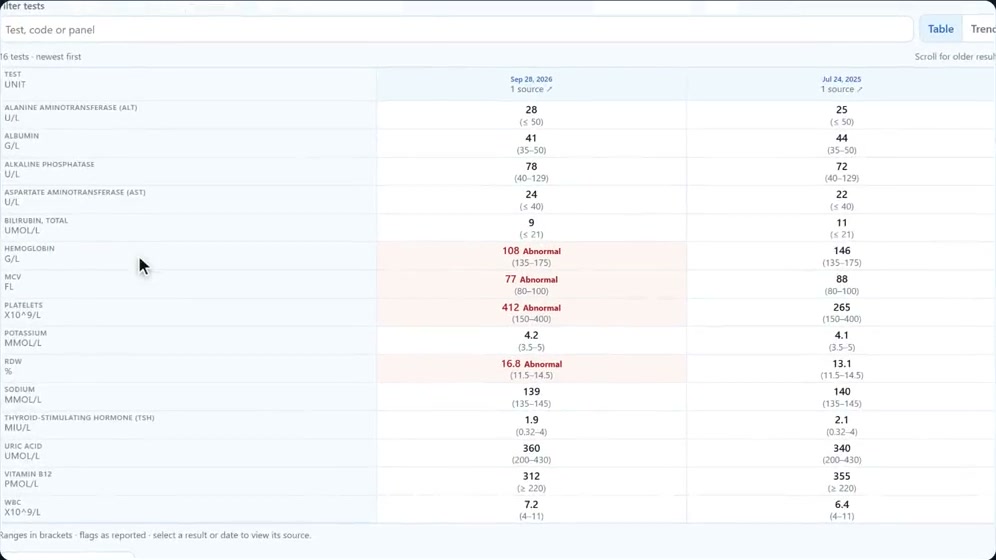The image size is (996, 560).
Task: Select TSH result 1.9
Action: pyautogui.click(x=531, y=420)
